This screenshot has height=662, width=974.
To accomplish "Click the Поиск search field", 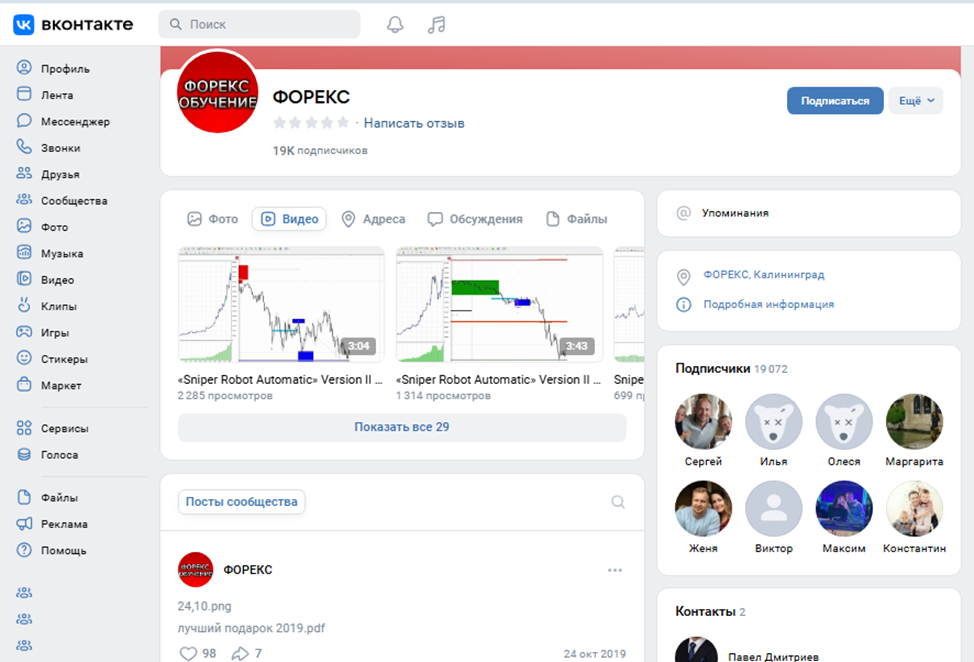I will (x=260, y=24).
